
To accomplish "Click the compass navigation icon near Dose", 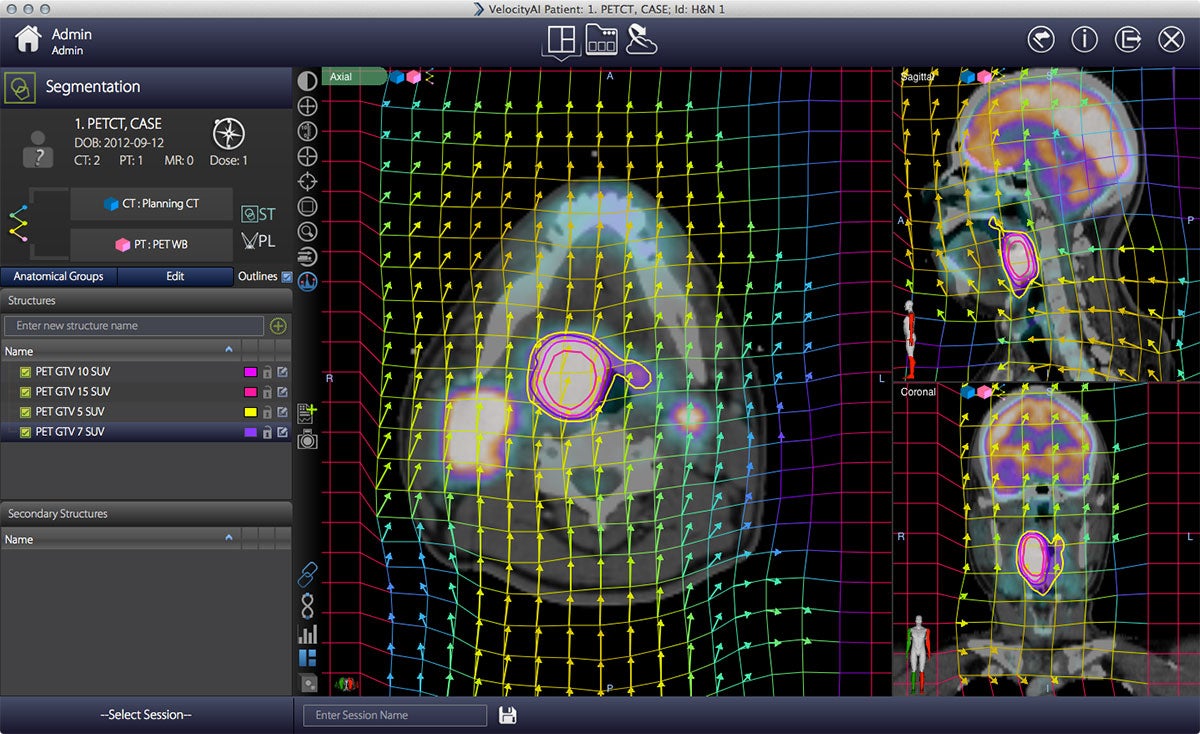I will coord(227,135).
